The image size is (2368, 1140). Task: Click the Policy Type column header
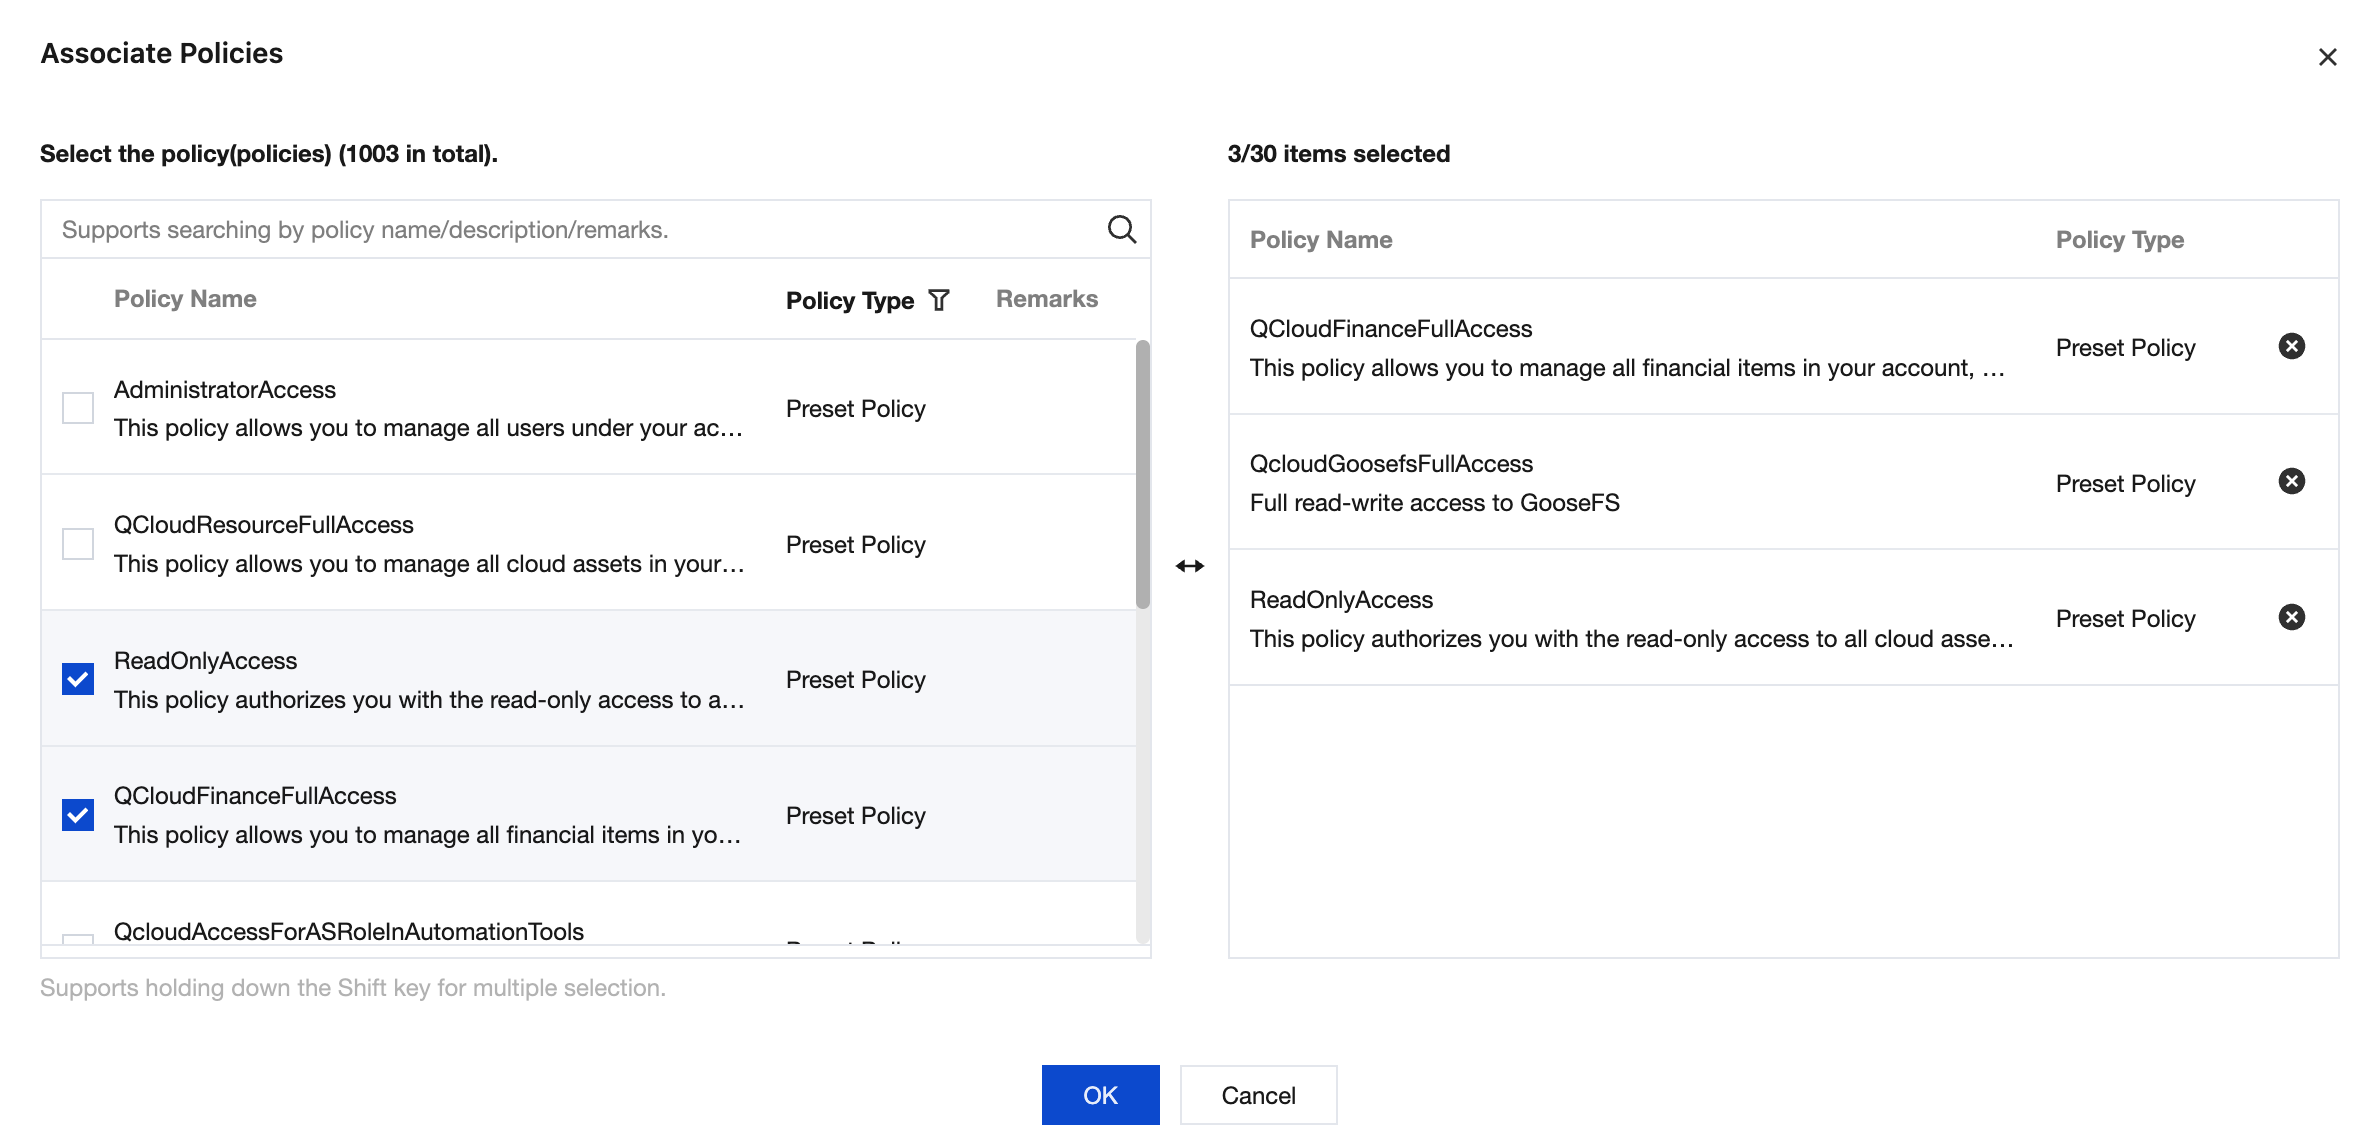pos(849,300)
